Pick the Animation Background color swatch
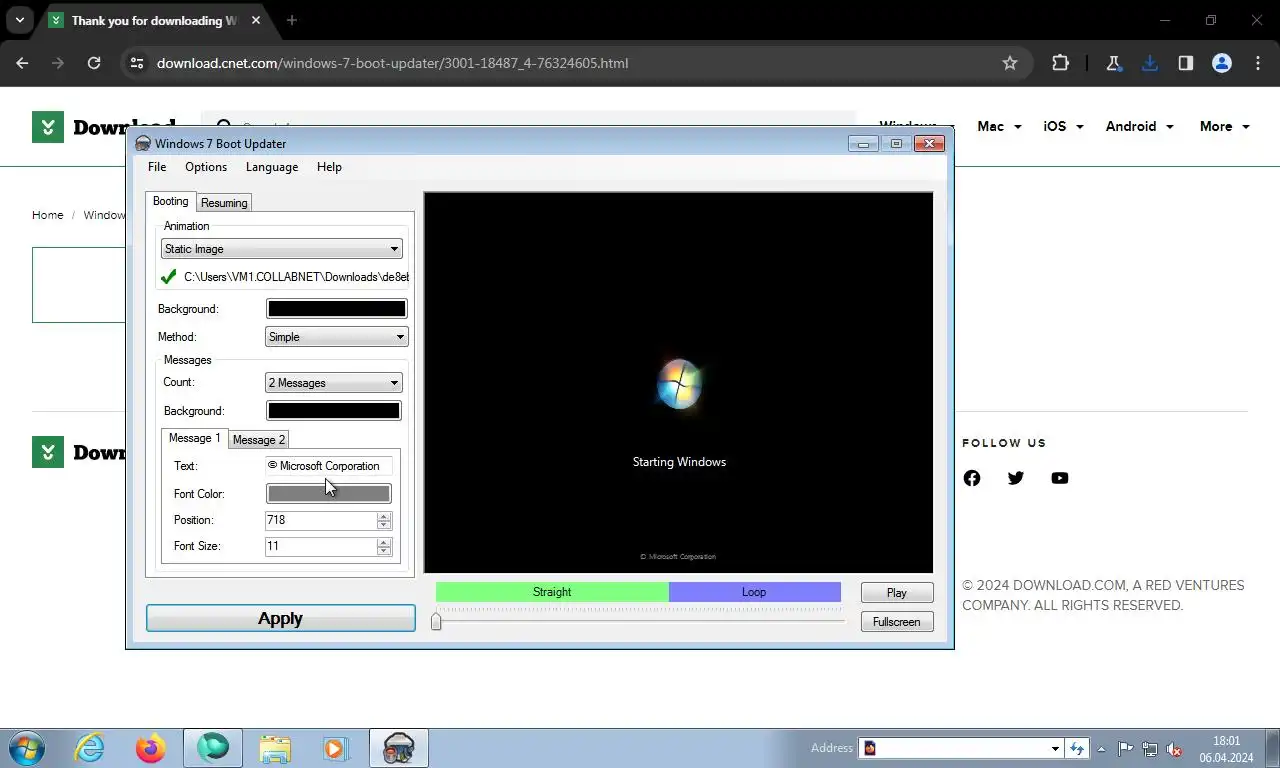The image size is (1280, 768). click(336, 309)
